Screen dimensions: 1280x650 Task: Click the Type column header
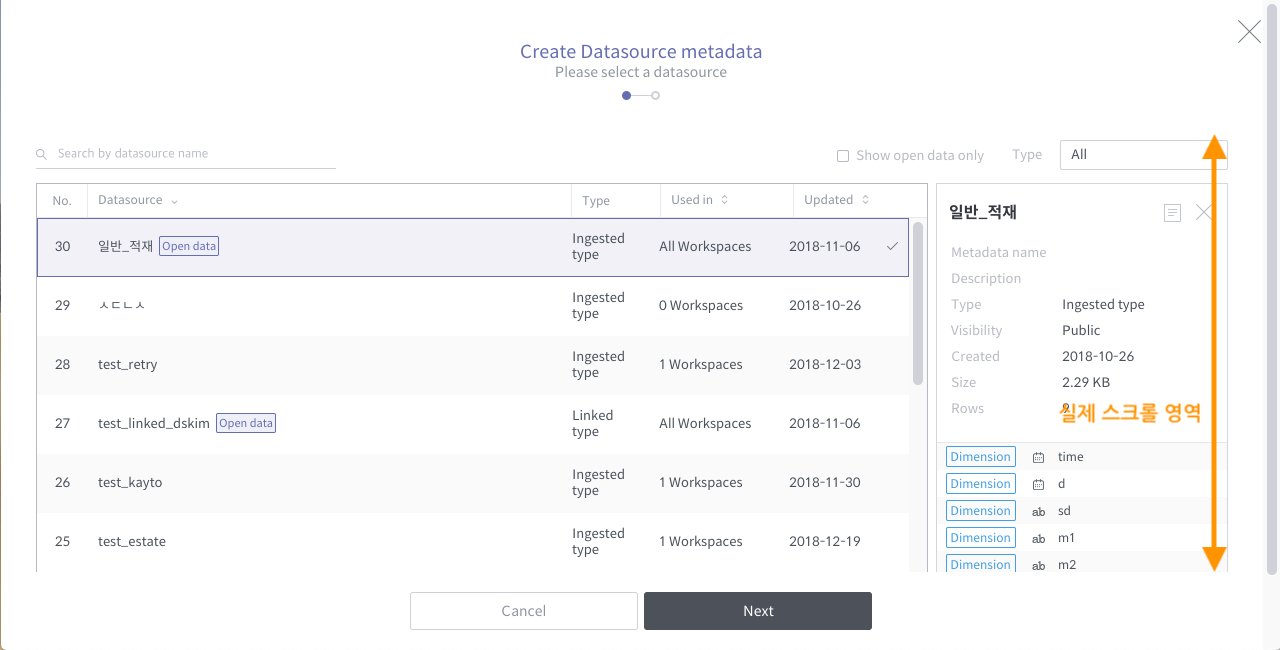coord(596,201)
